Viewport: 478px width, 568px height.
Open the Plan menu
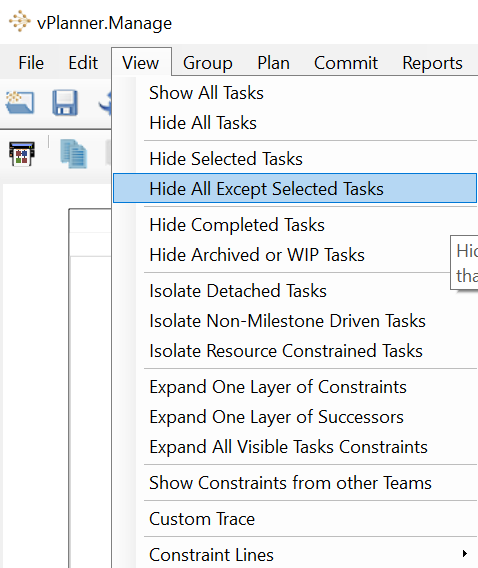click(x=273, y=63)
